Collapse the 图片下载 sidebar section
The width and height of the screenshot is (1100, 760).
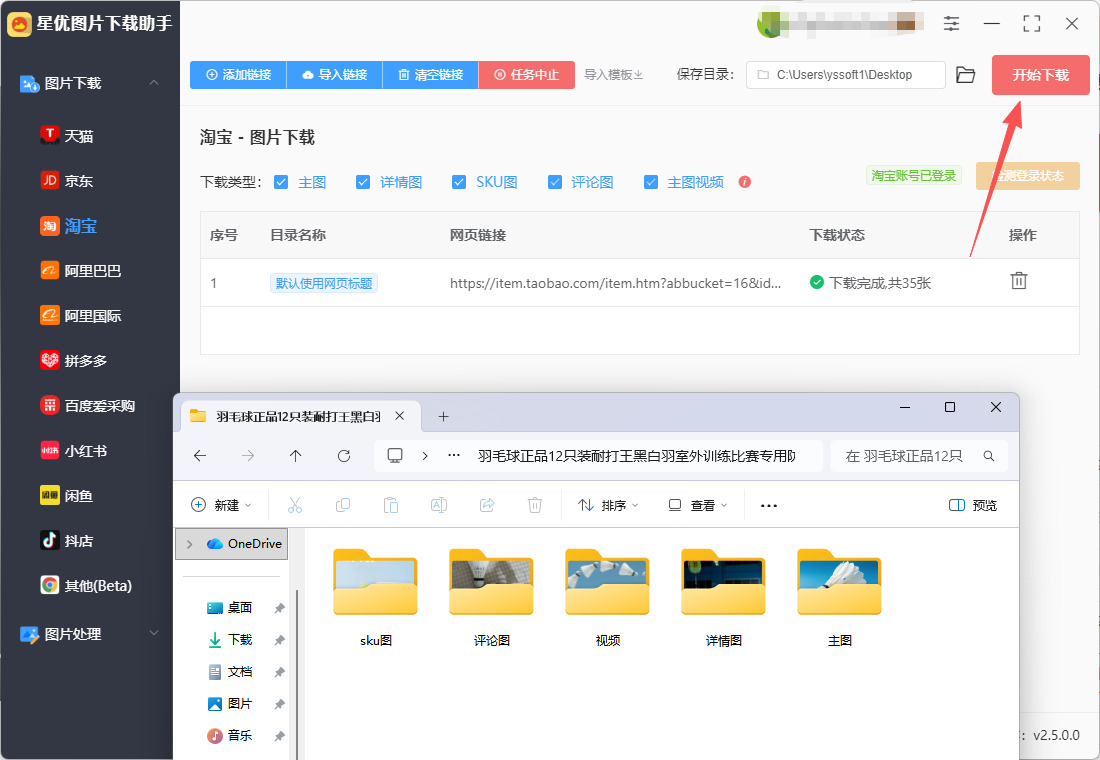(x=154, y=83)
